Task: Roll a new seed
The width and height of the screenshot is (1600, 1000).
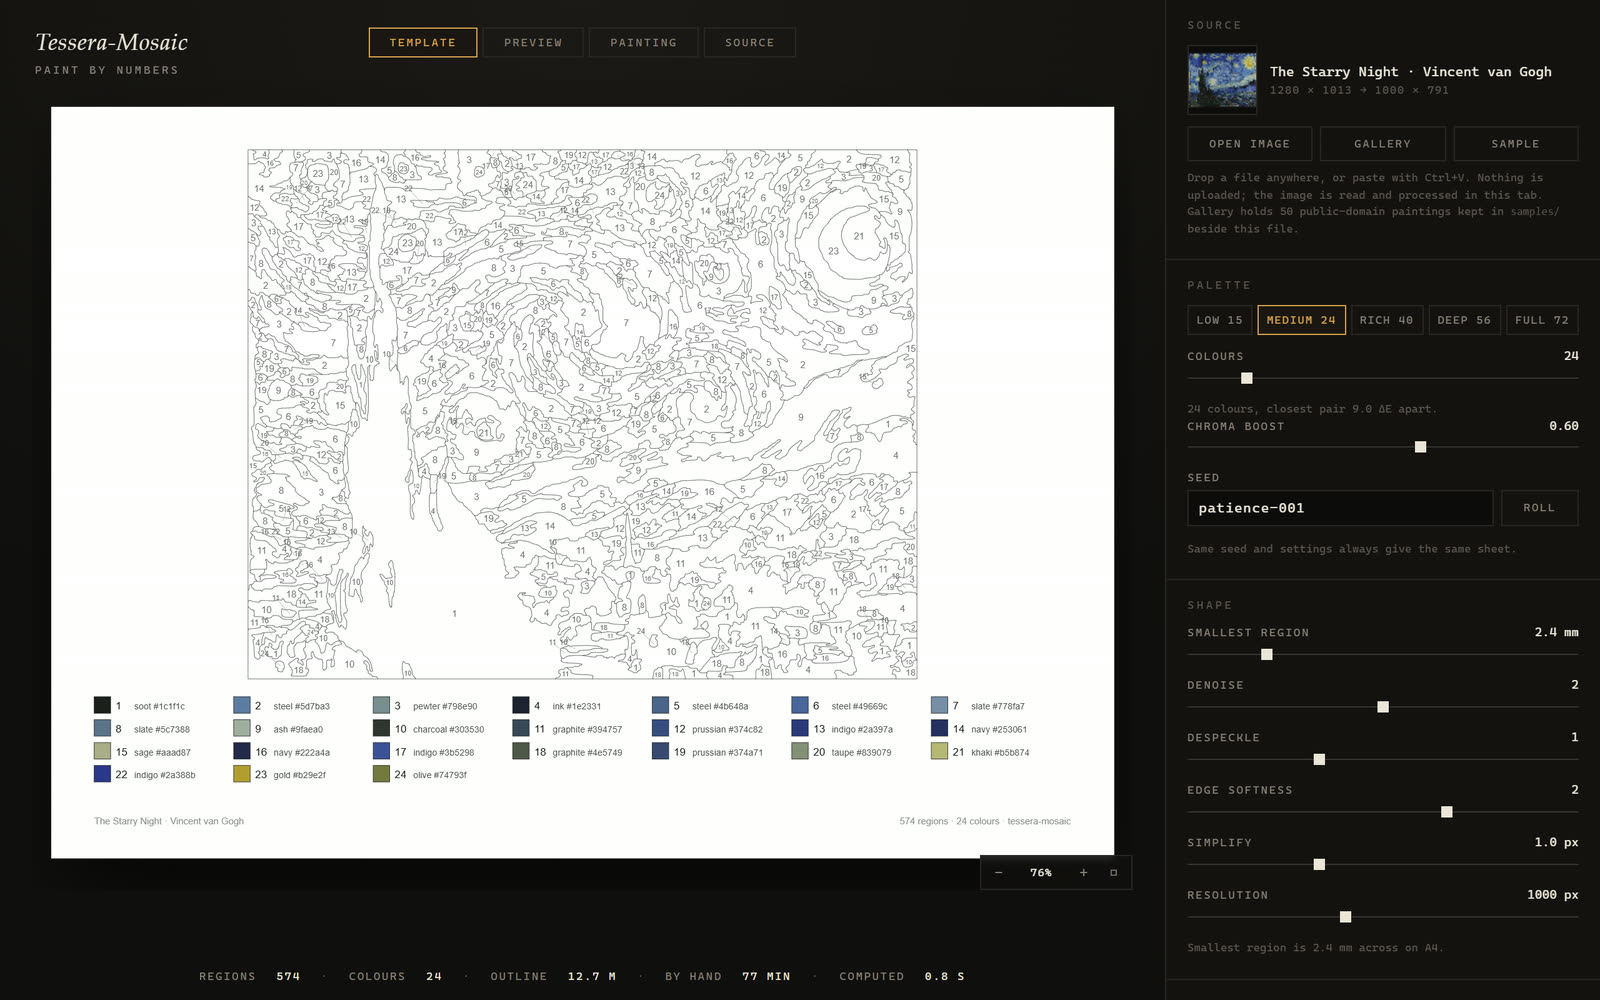Action: pyautogui.click(x=1539, y=508)
